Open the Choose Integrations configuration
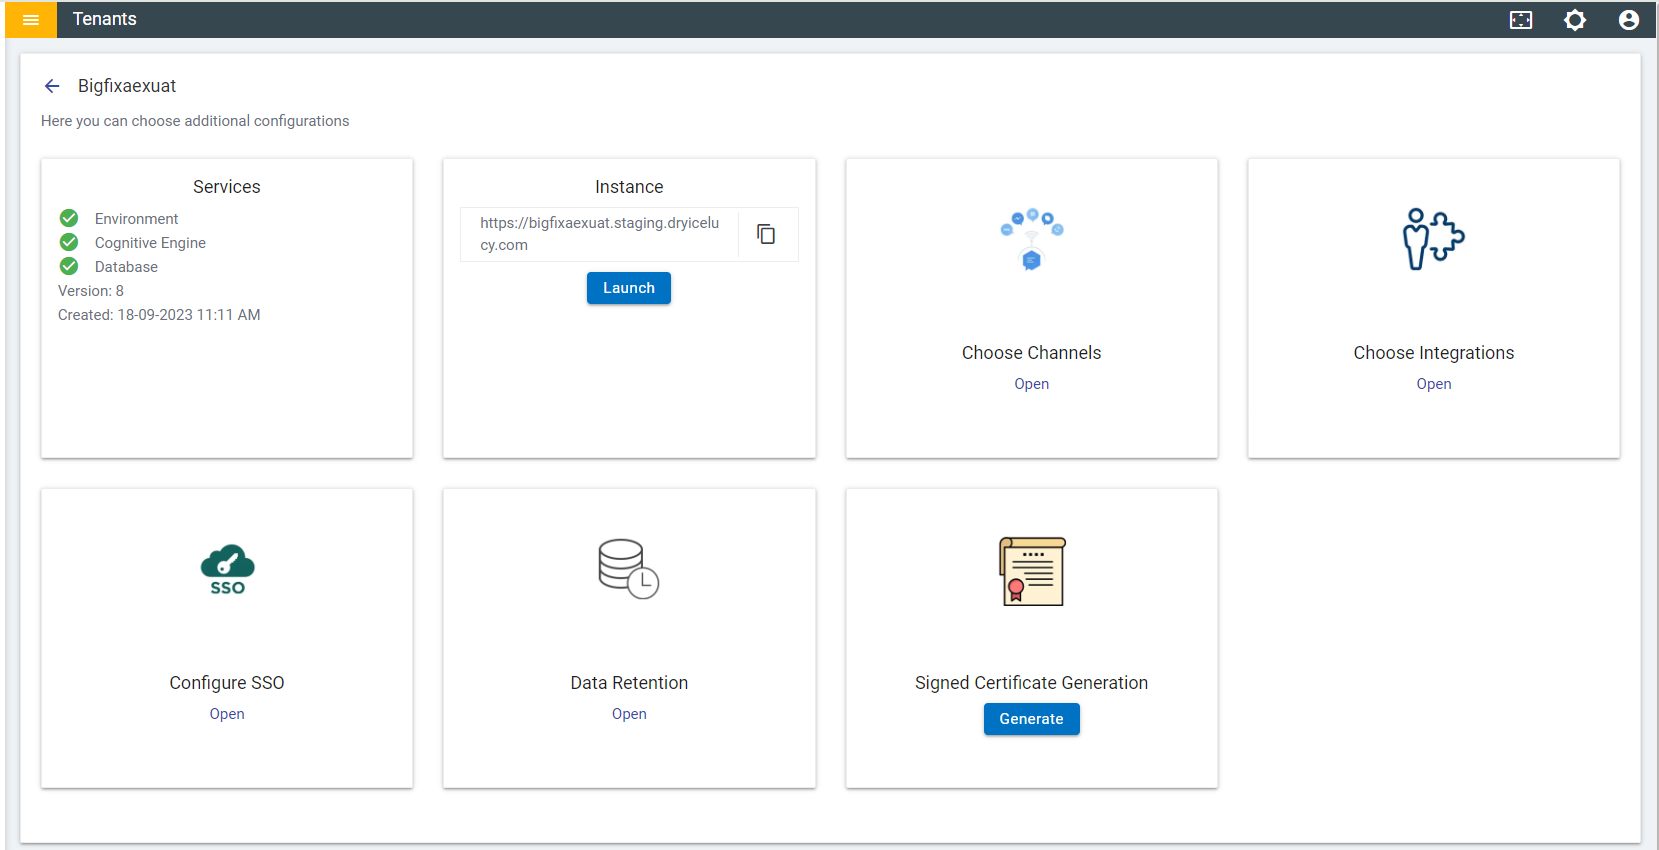The width and height of the screenshot is (1659, 850). [x=1434, y=384]
